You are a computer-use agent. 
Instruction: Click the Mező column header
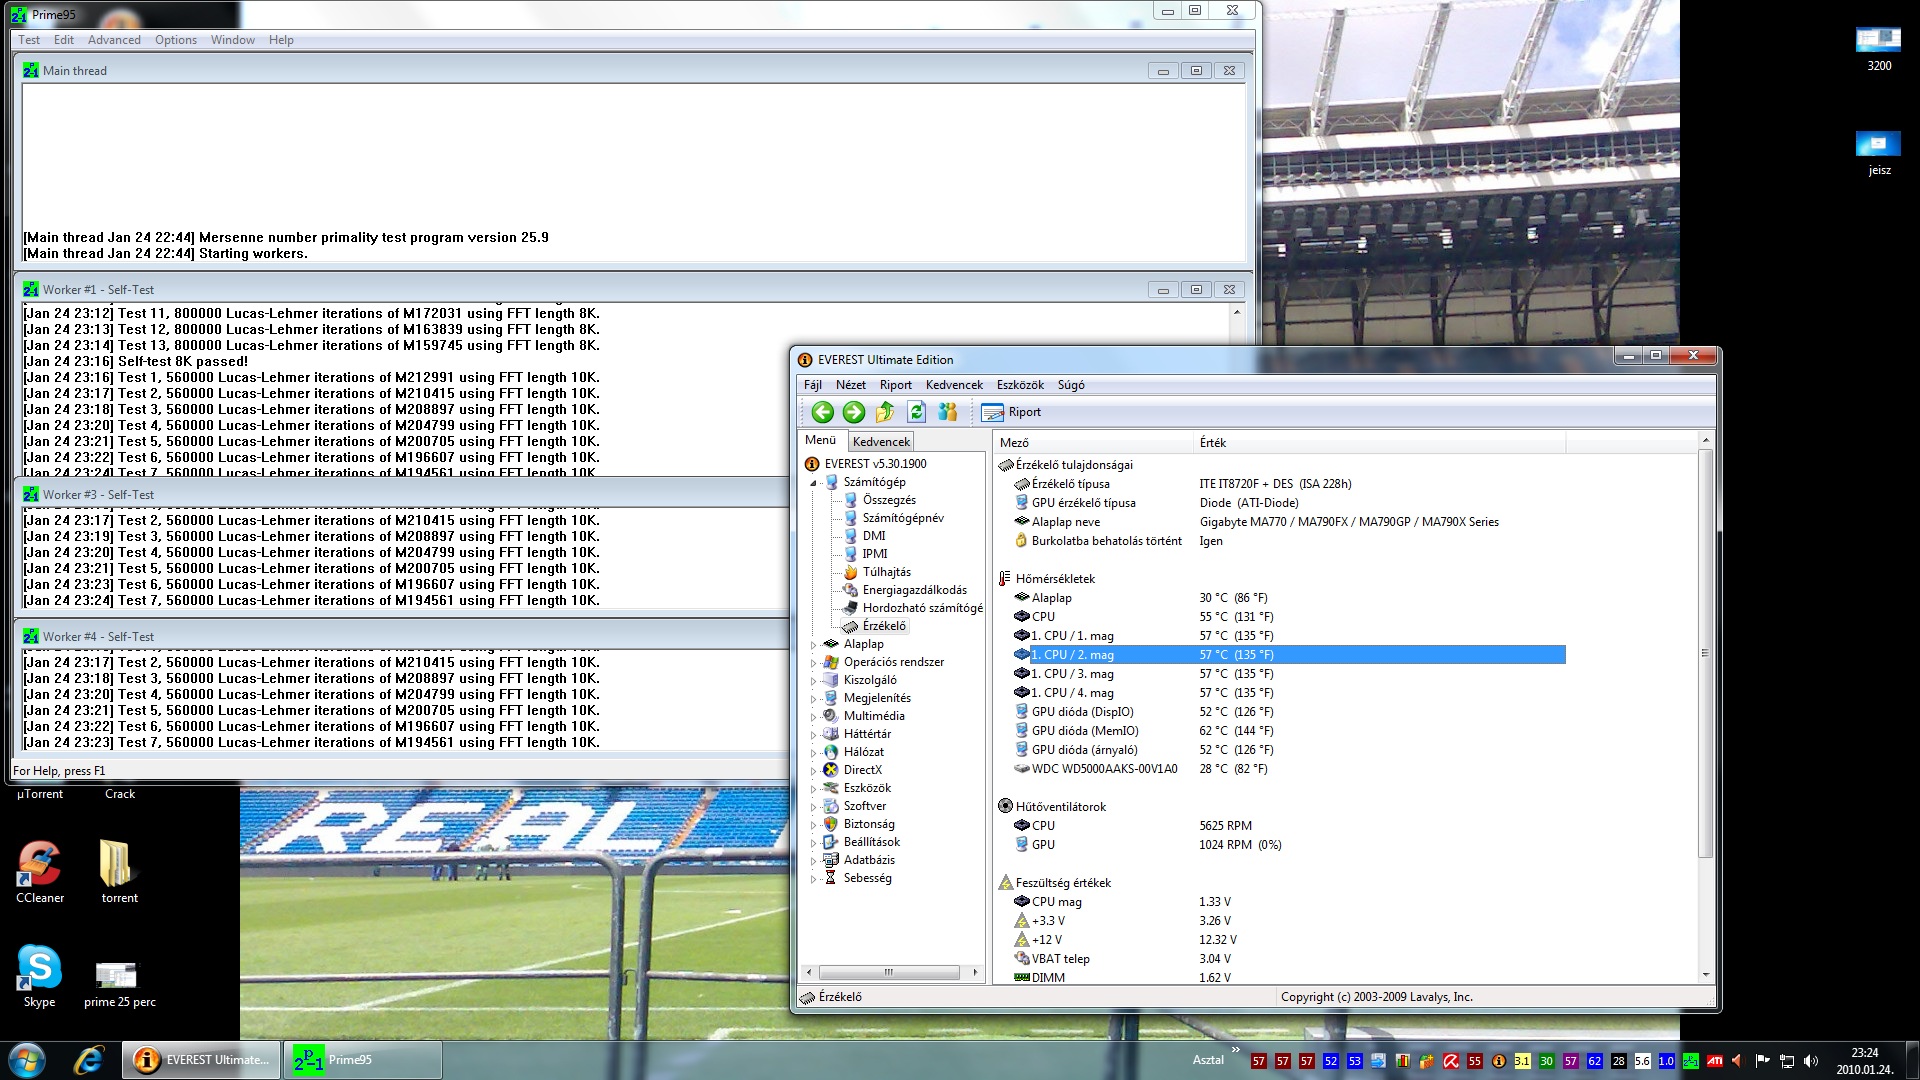tap(1094, 442)
